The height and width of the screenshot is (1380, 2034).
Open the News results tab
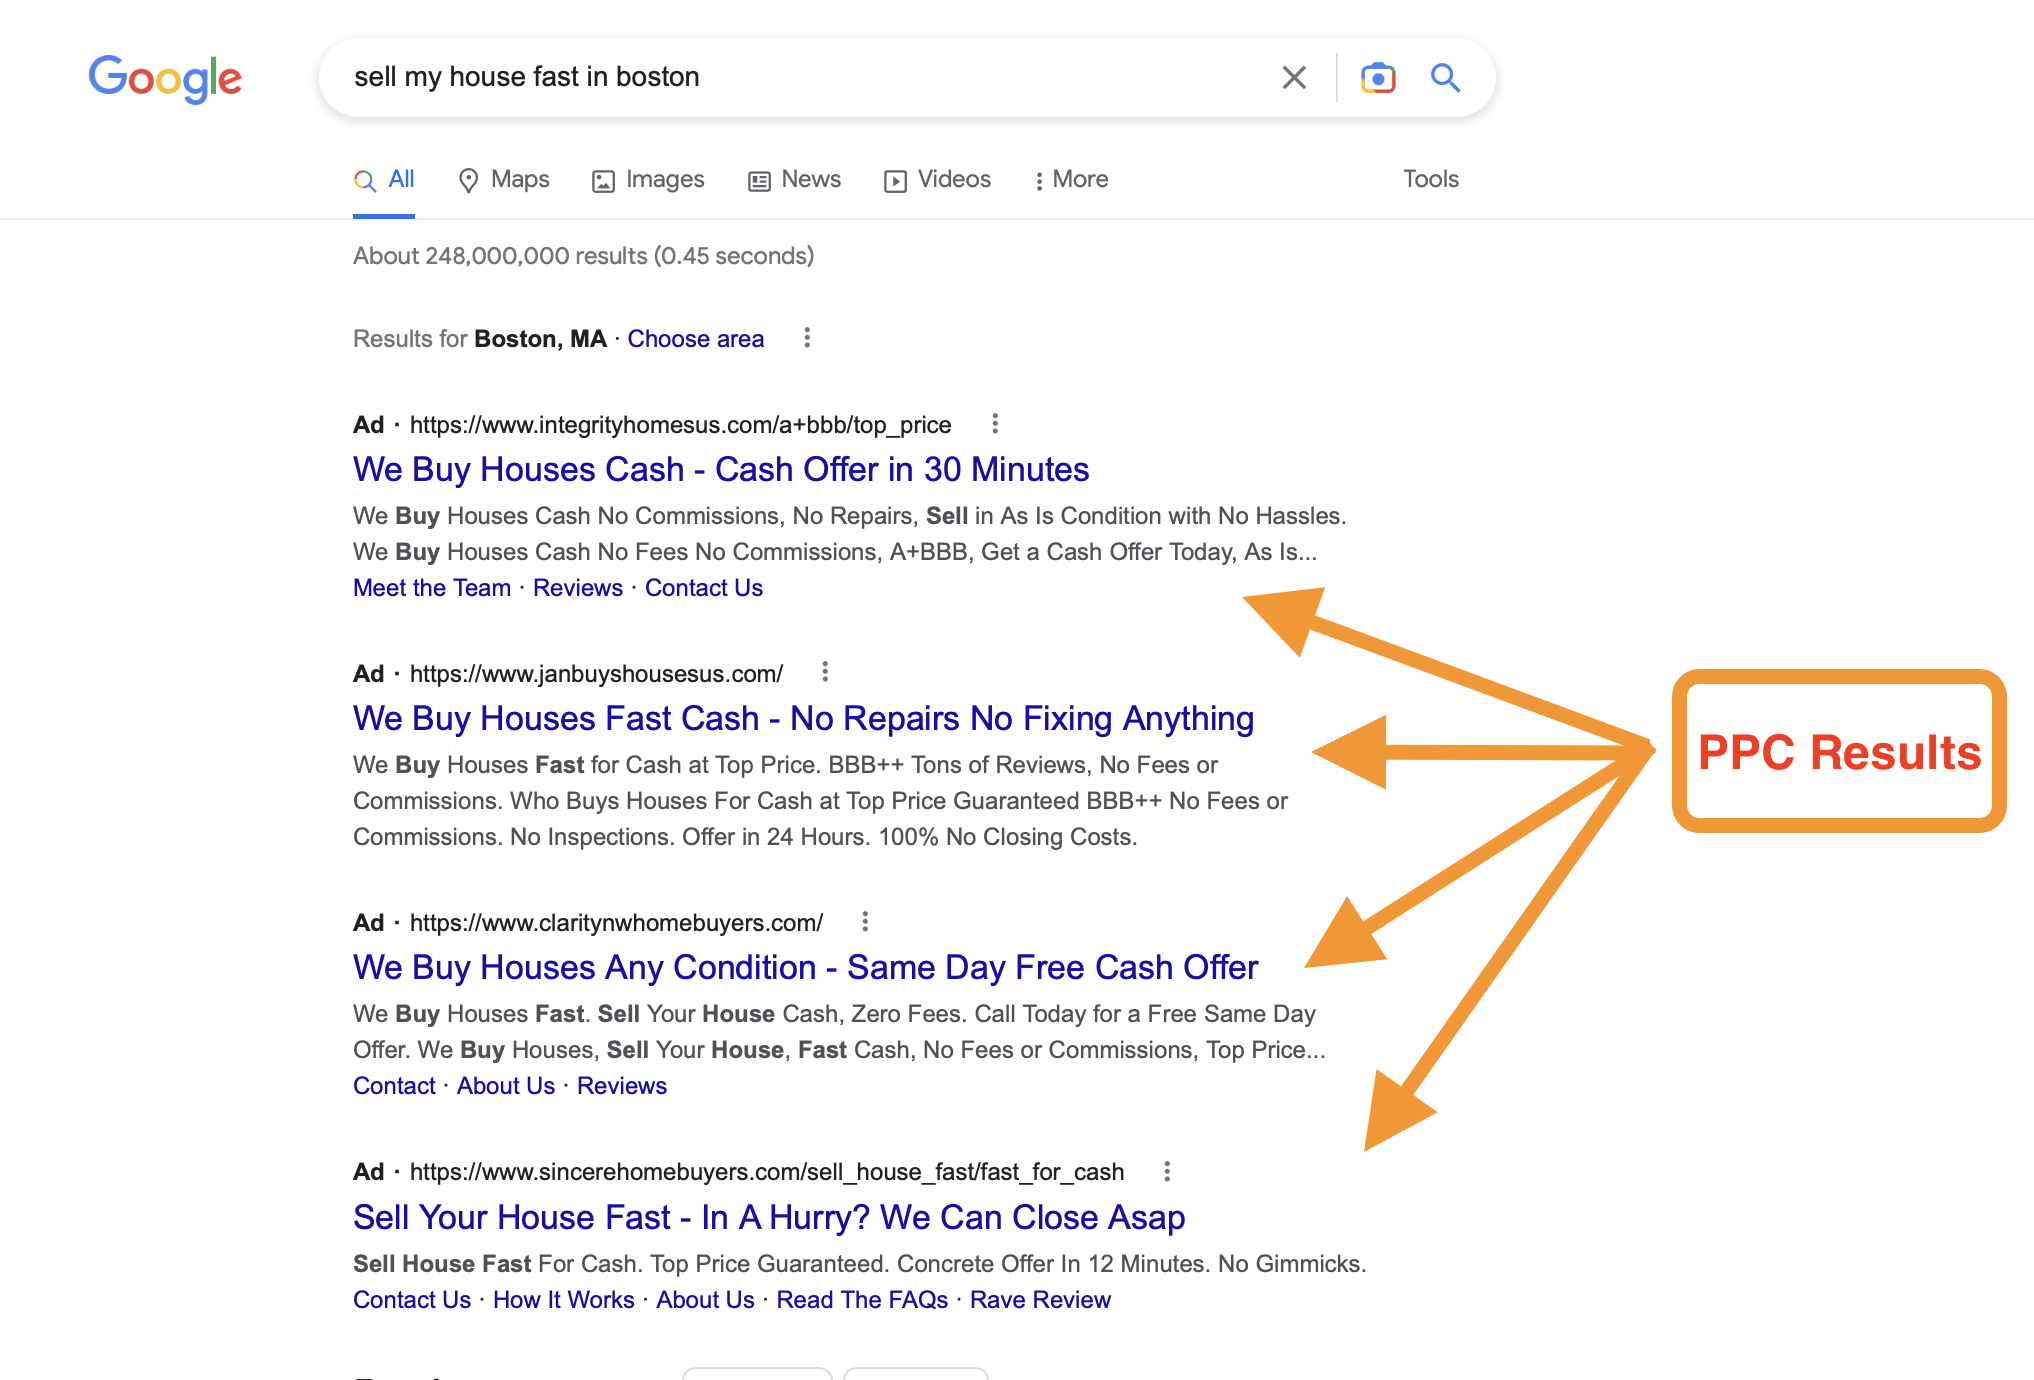click(x=795, y=180)
